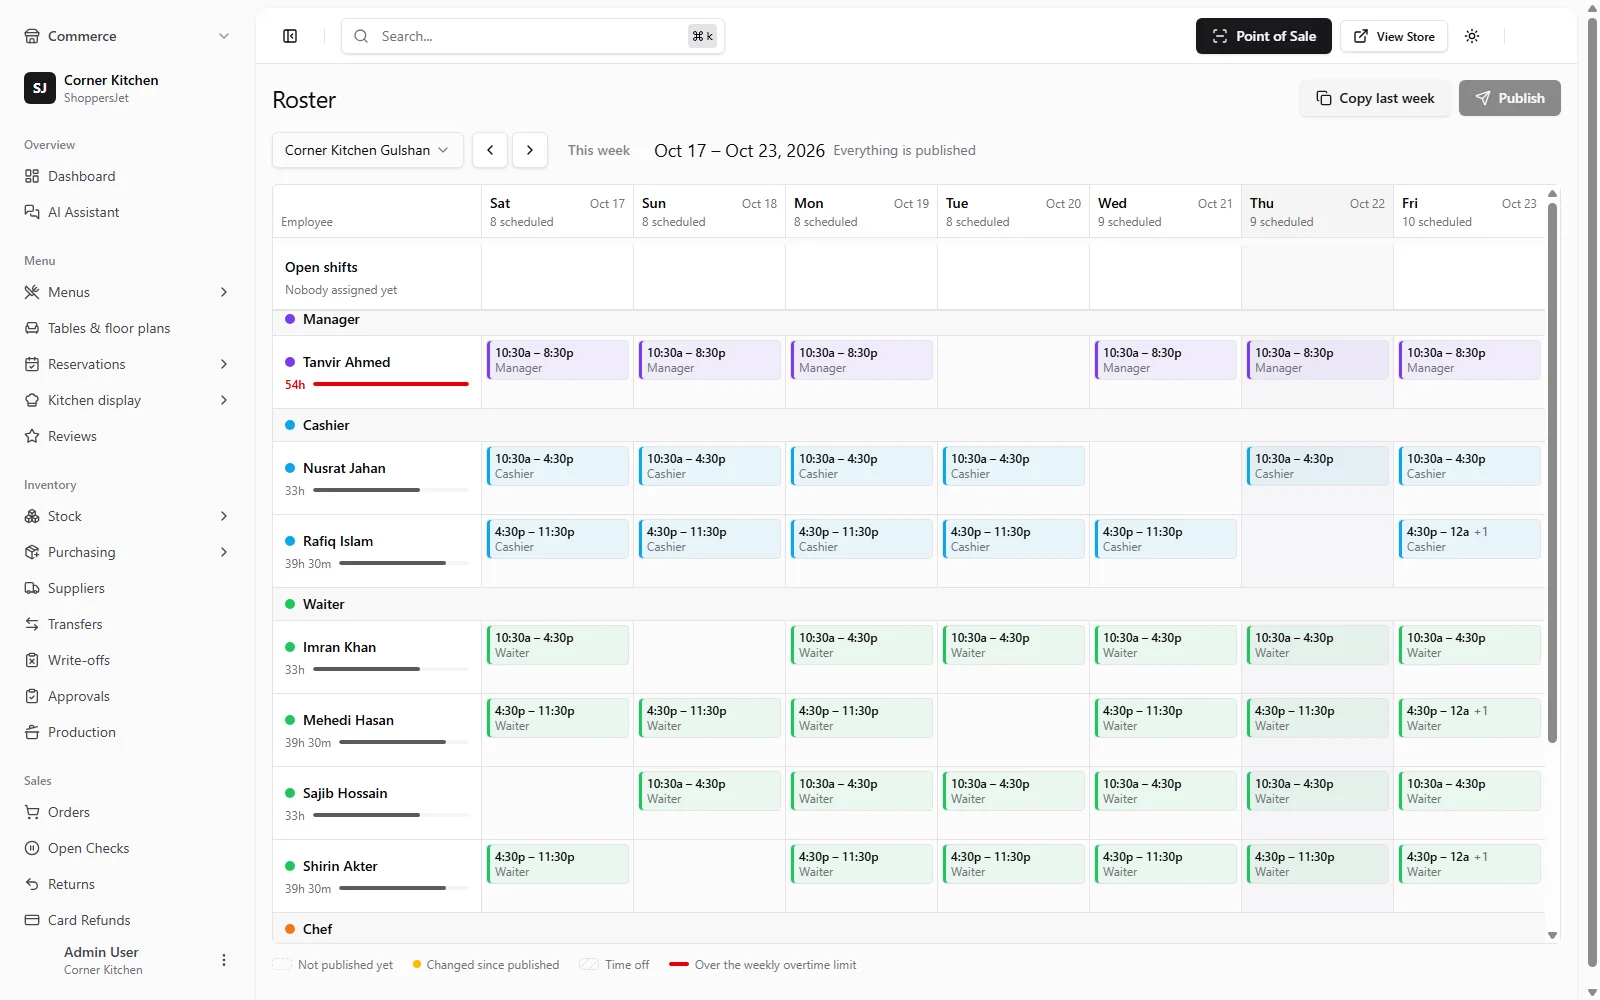1600x1000 pixels.
Task: Open the Production icon
Action: [32, 732]
